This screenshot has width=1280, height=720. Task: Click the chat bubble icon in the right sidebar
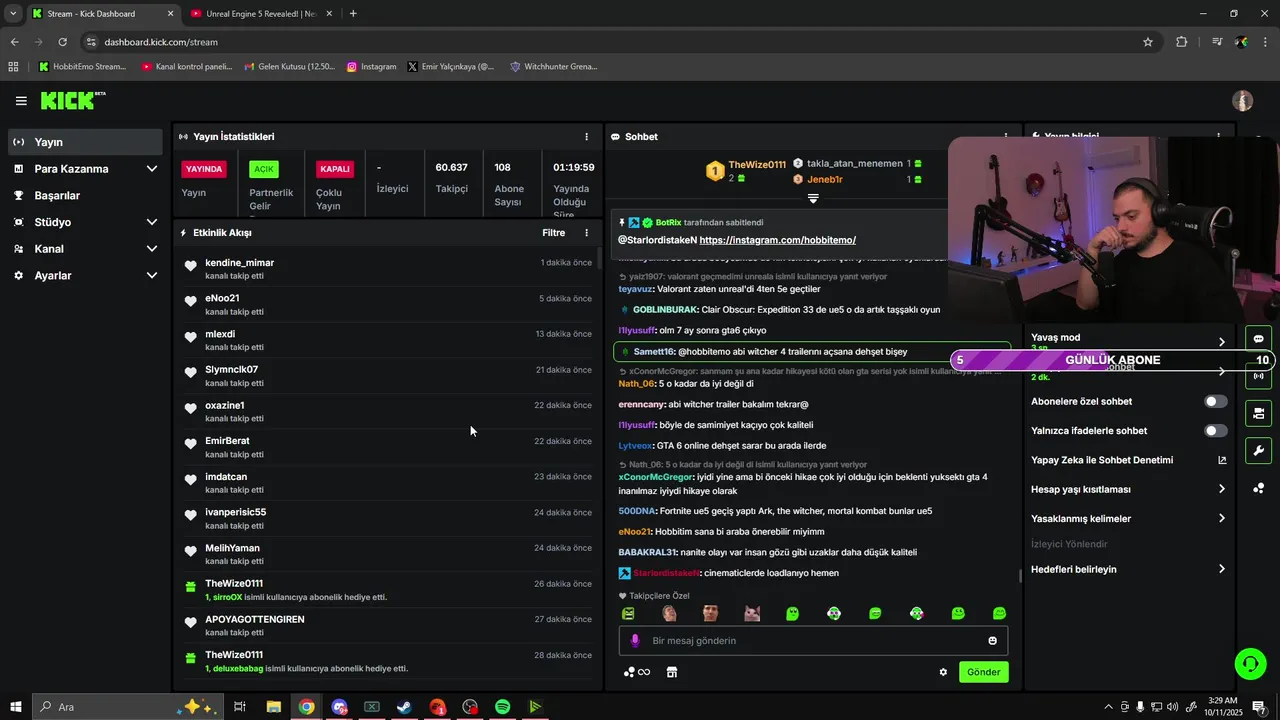pyautogui.click(x=1258, y=339)
